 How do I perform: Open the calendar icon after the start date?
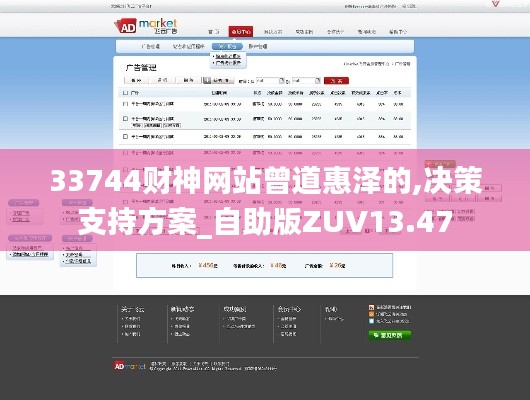[x=281, y=80]
